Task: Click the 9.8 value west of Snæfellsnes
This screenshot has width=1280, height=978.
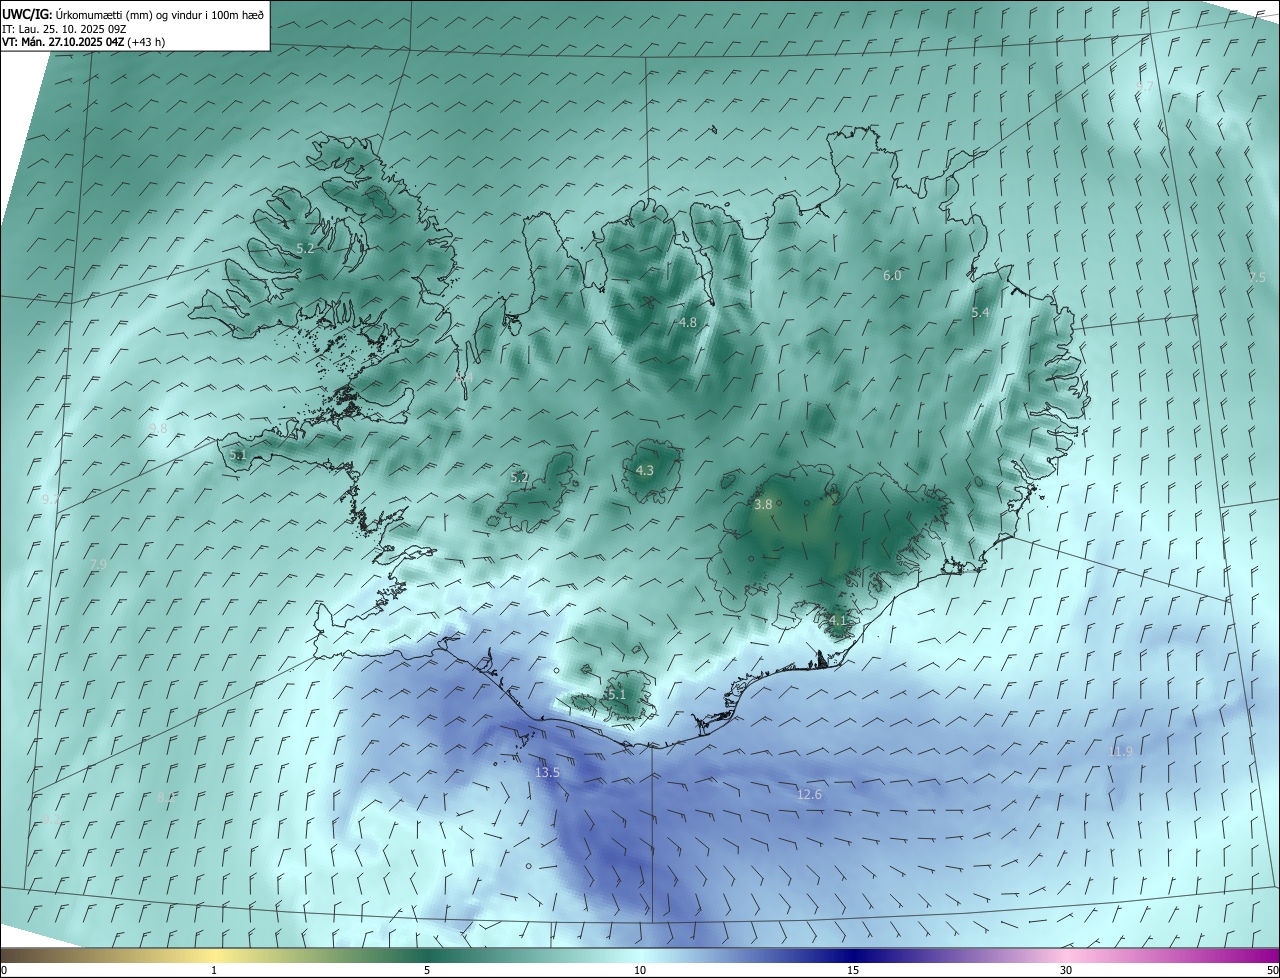Action: click(158, 429)
